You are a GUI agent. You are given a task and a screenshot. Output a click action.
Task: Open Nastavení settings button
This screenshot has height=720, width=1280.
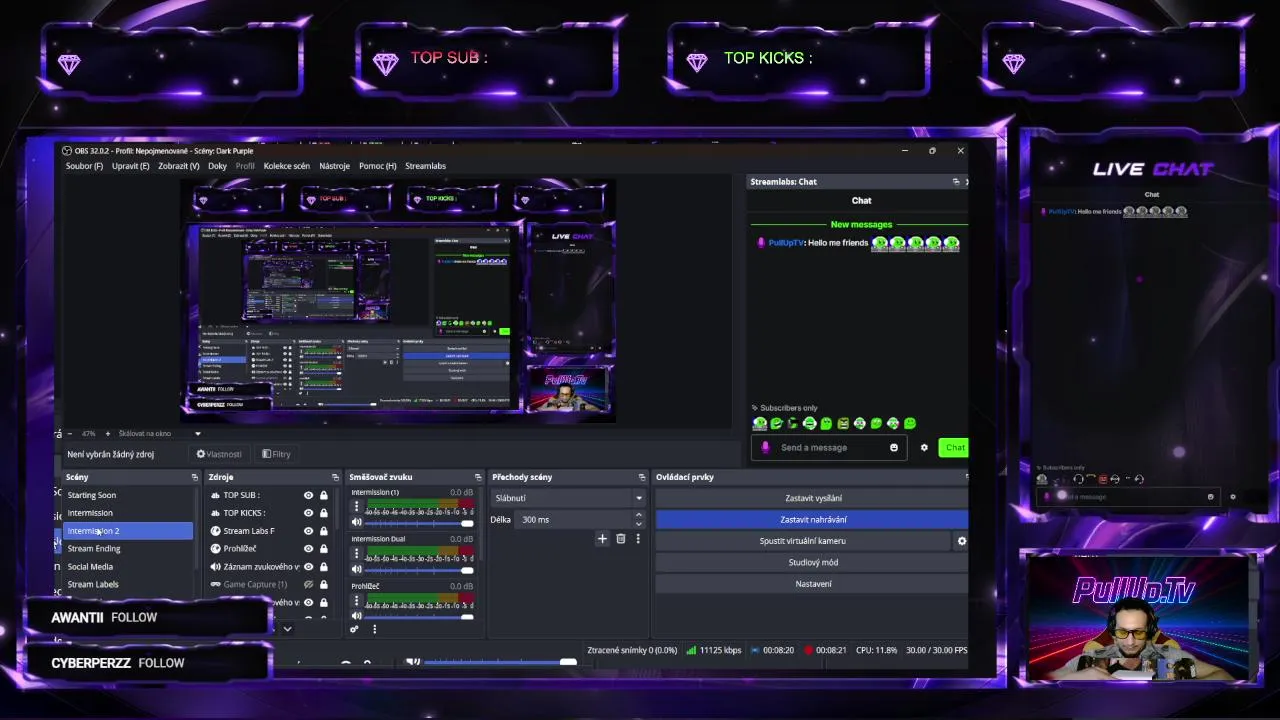click(812, 584)
